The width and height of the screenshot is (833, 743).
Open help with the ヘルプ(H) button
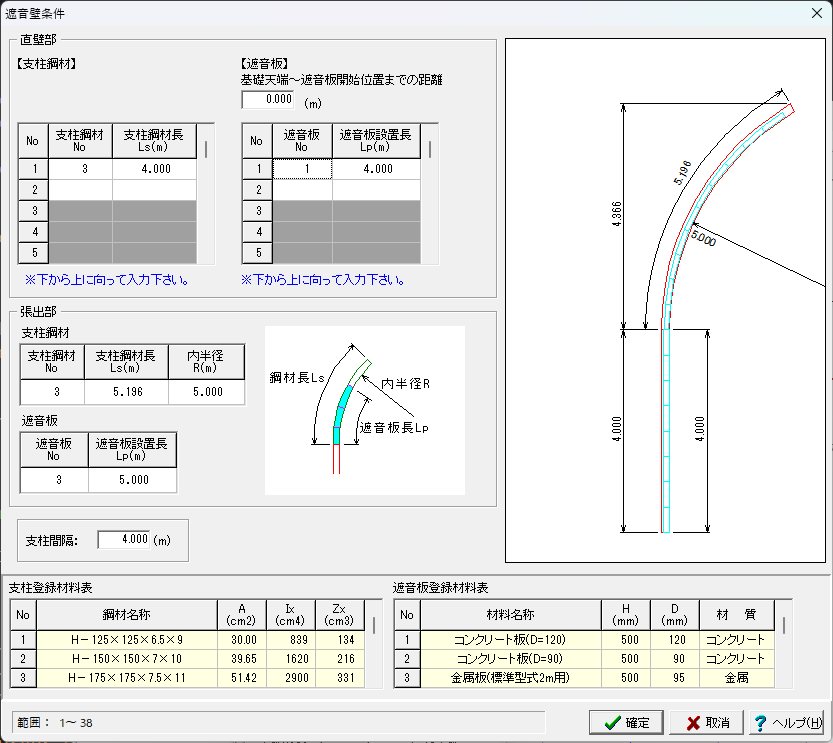(x=787, y=722)
